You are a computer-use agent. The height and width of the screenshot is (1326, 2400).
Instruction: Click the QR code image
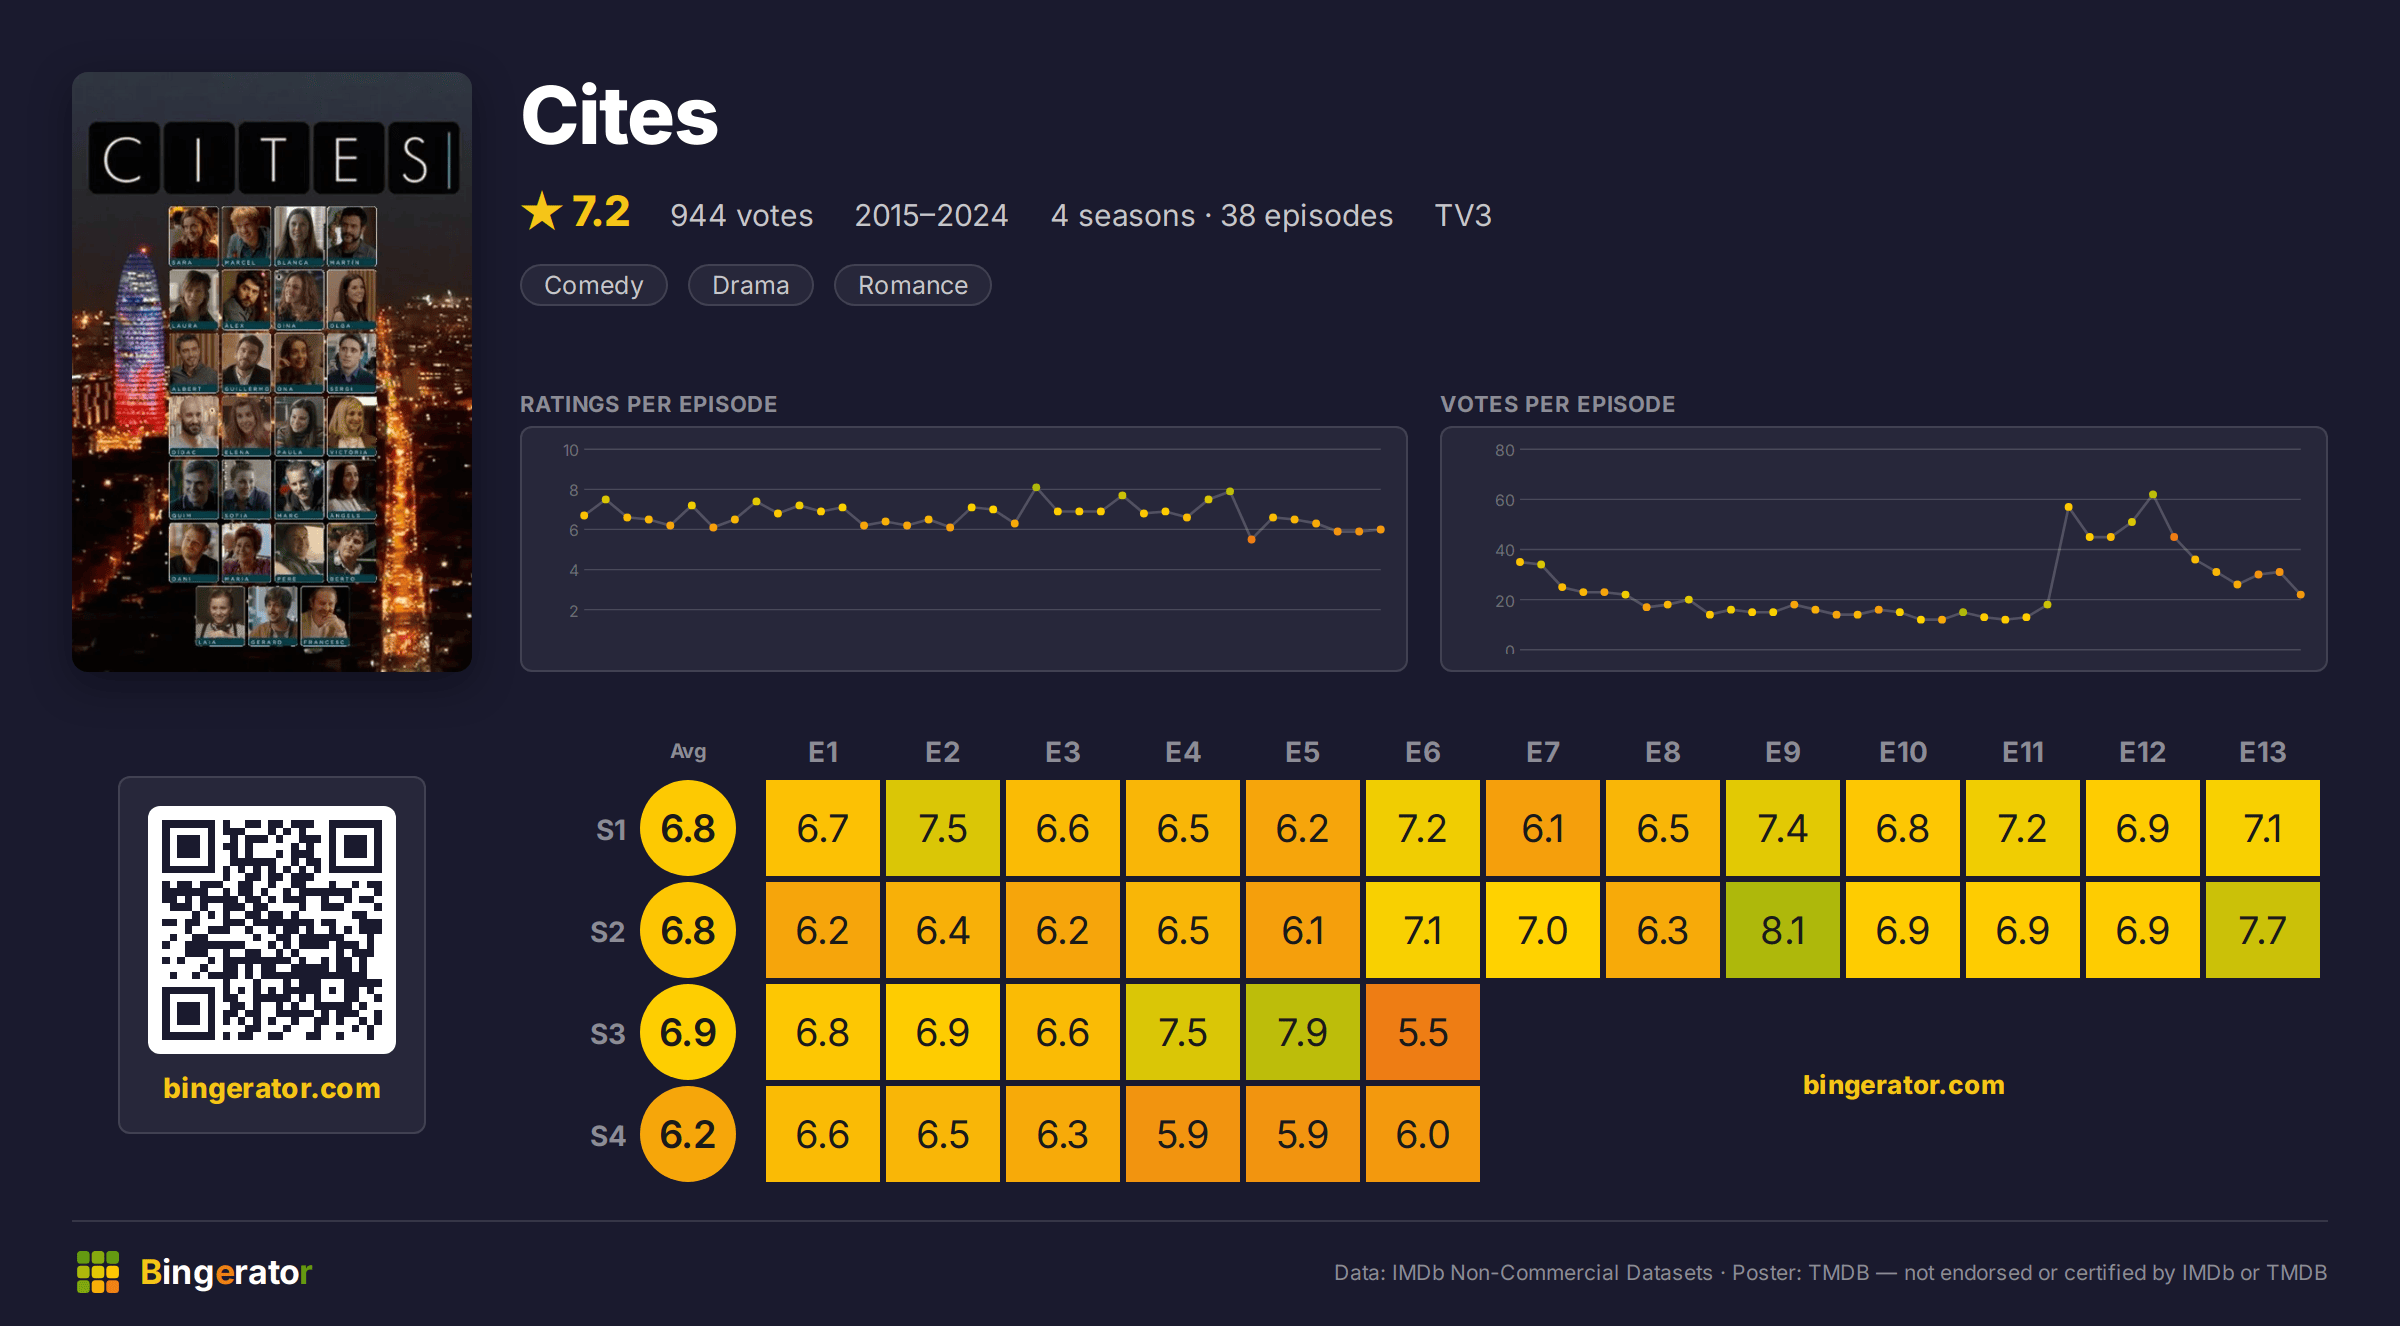click(x=272, y=929)
